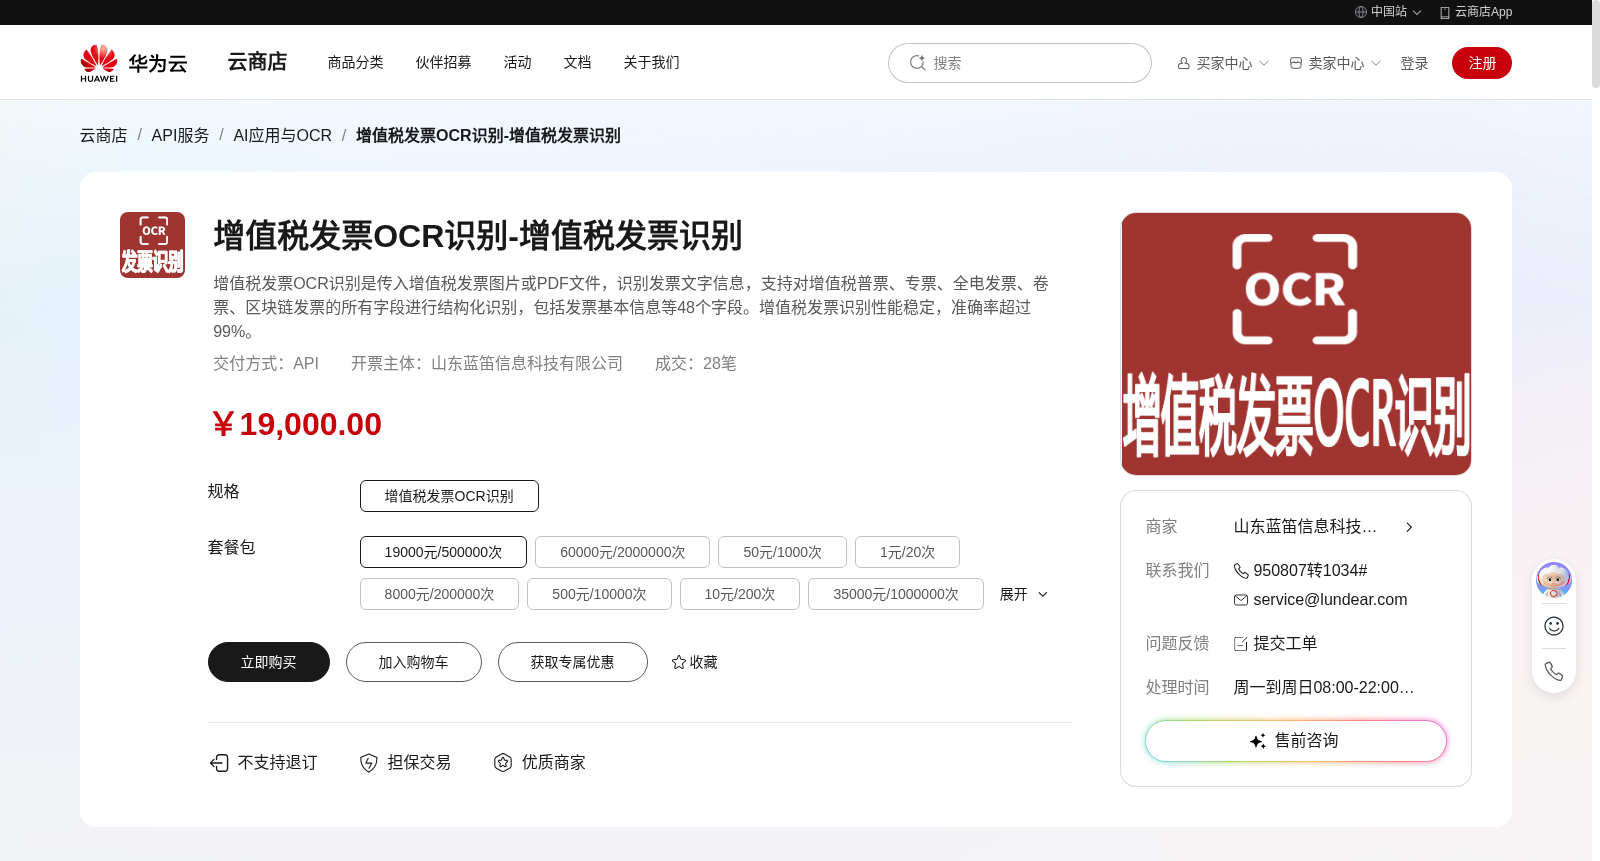The width and height of the screenshot is (1600, 861).
Task: Open the 中国站 region dropdown
Action: [x=1388, y=12]
